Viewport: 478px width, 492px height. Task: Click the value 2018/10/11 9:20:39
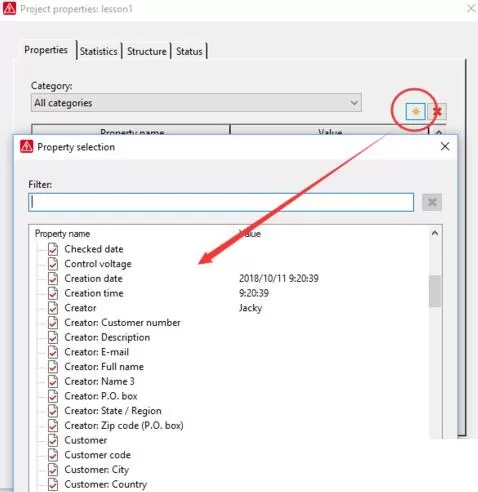[x=279, y=278]
